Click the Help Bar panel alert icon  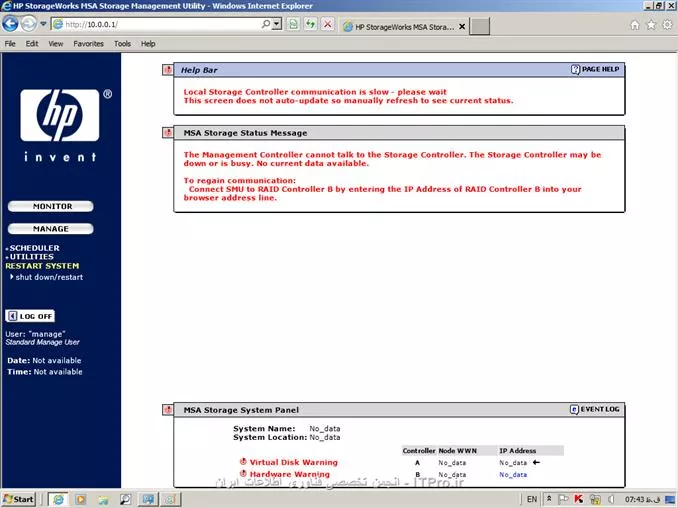pyautogui.click(x=168, y=70)
